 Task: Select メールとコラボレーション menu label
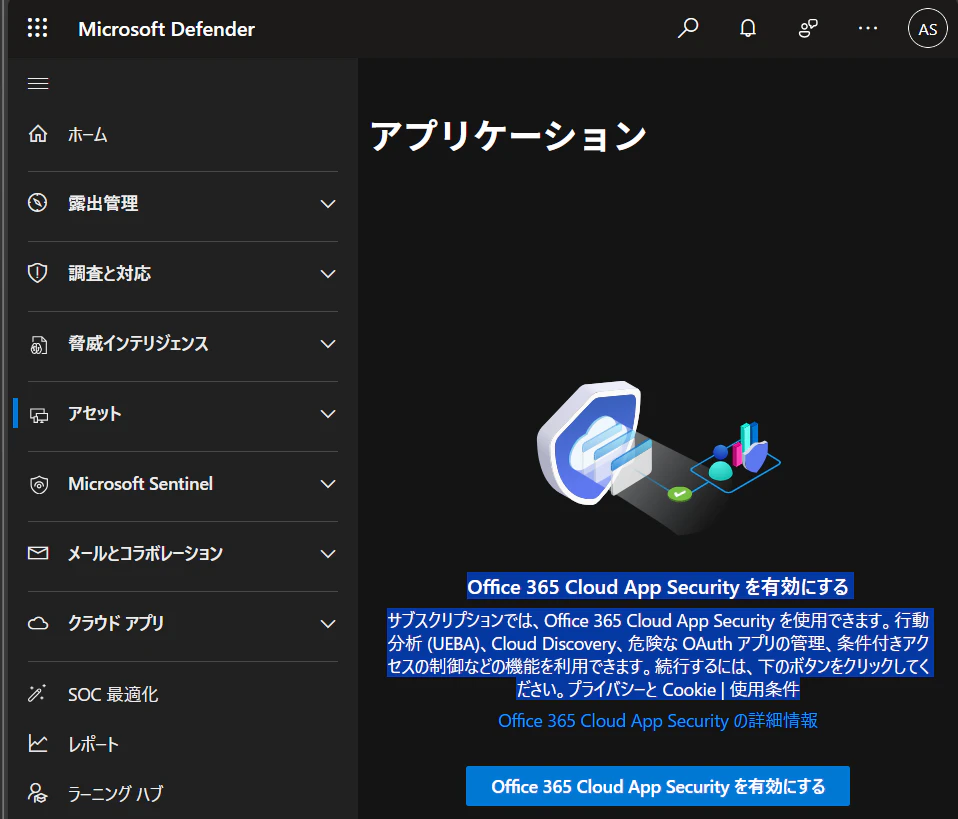point(145,554)
